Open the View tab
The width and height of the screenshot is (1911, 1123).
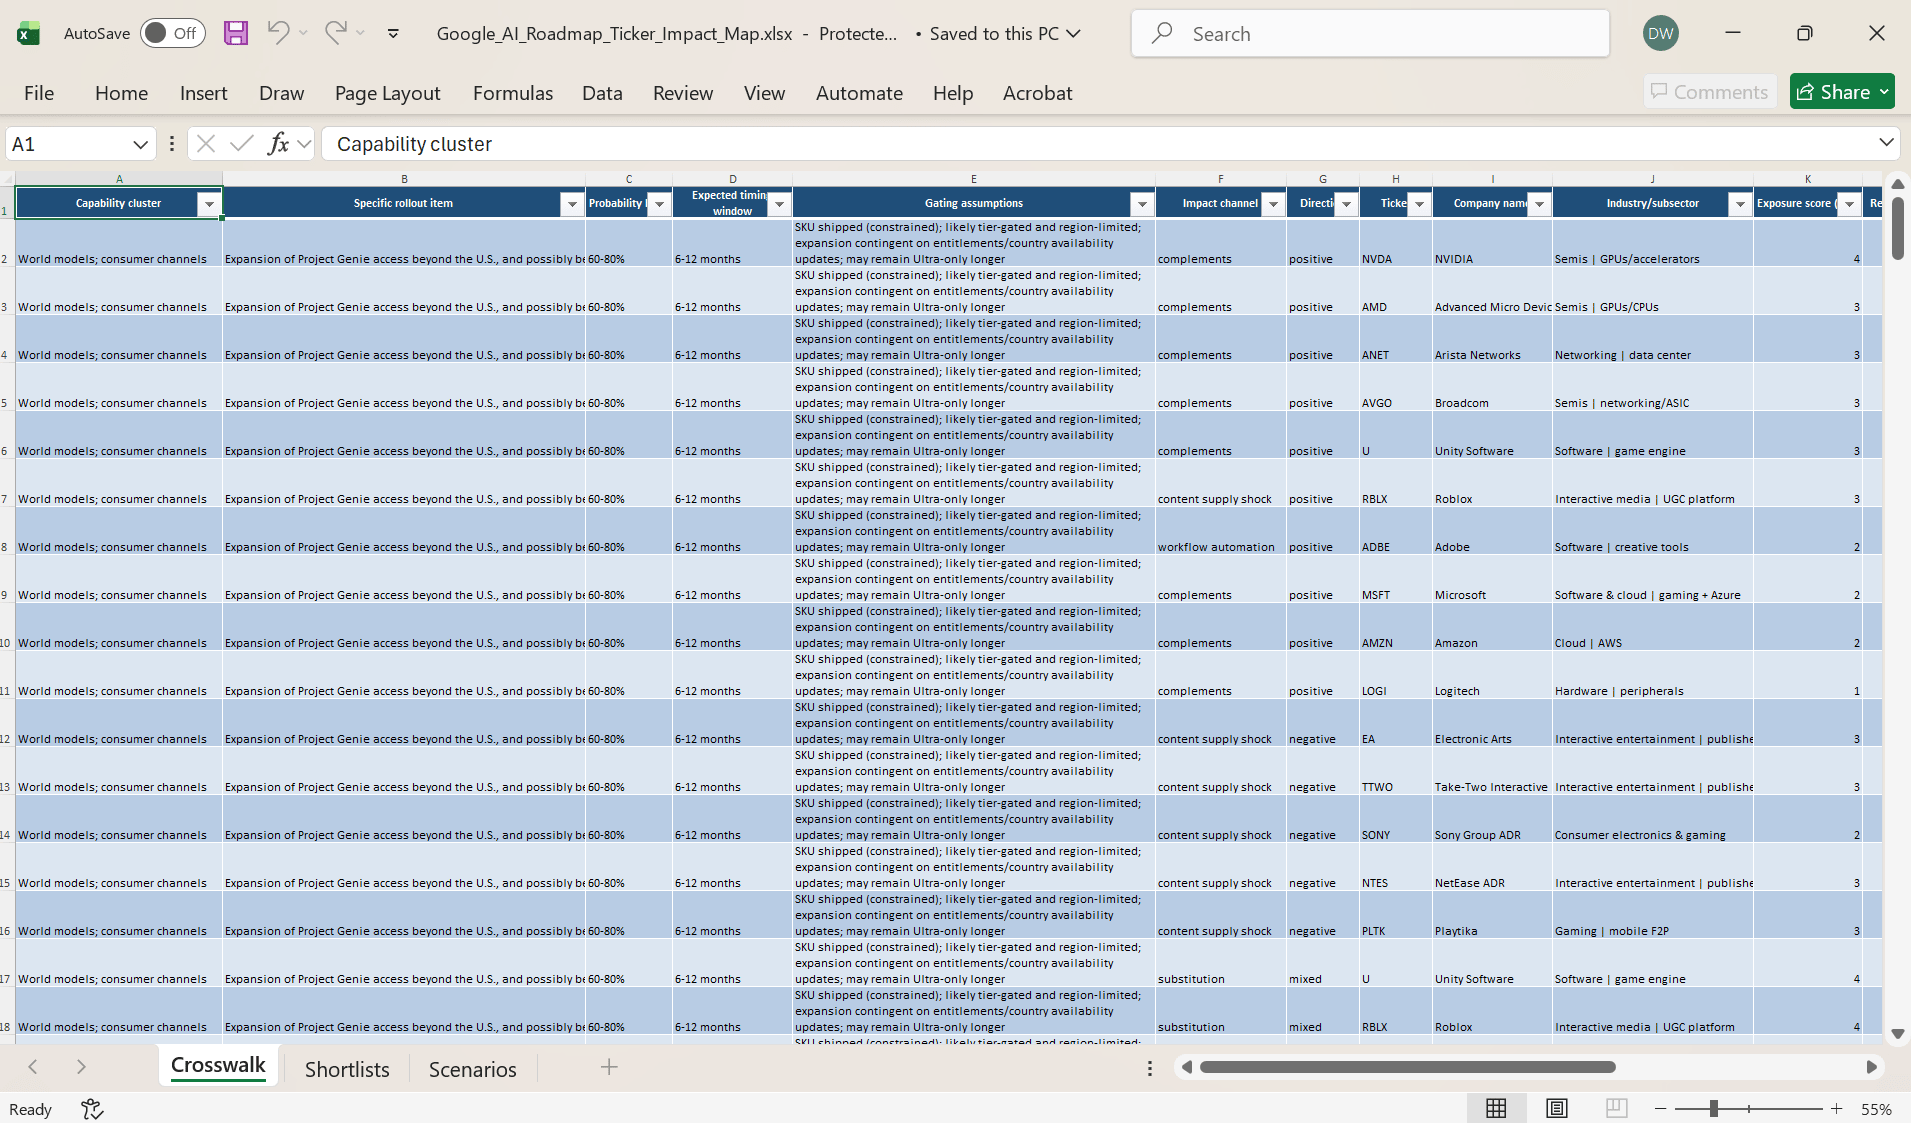click(x=764, y=92)
